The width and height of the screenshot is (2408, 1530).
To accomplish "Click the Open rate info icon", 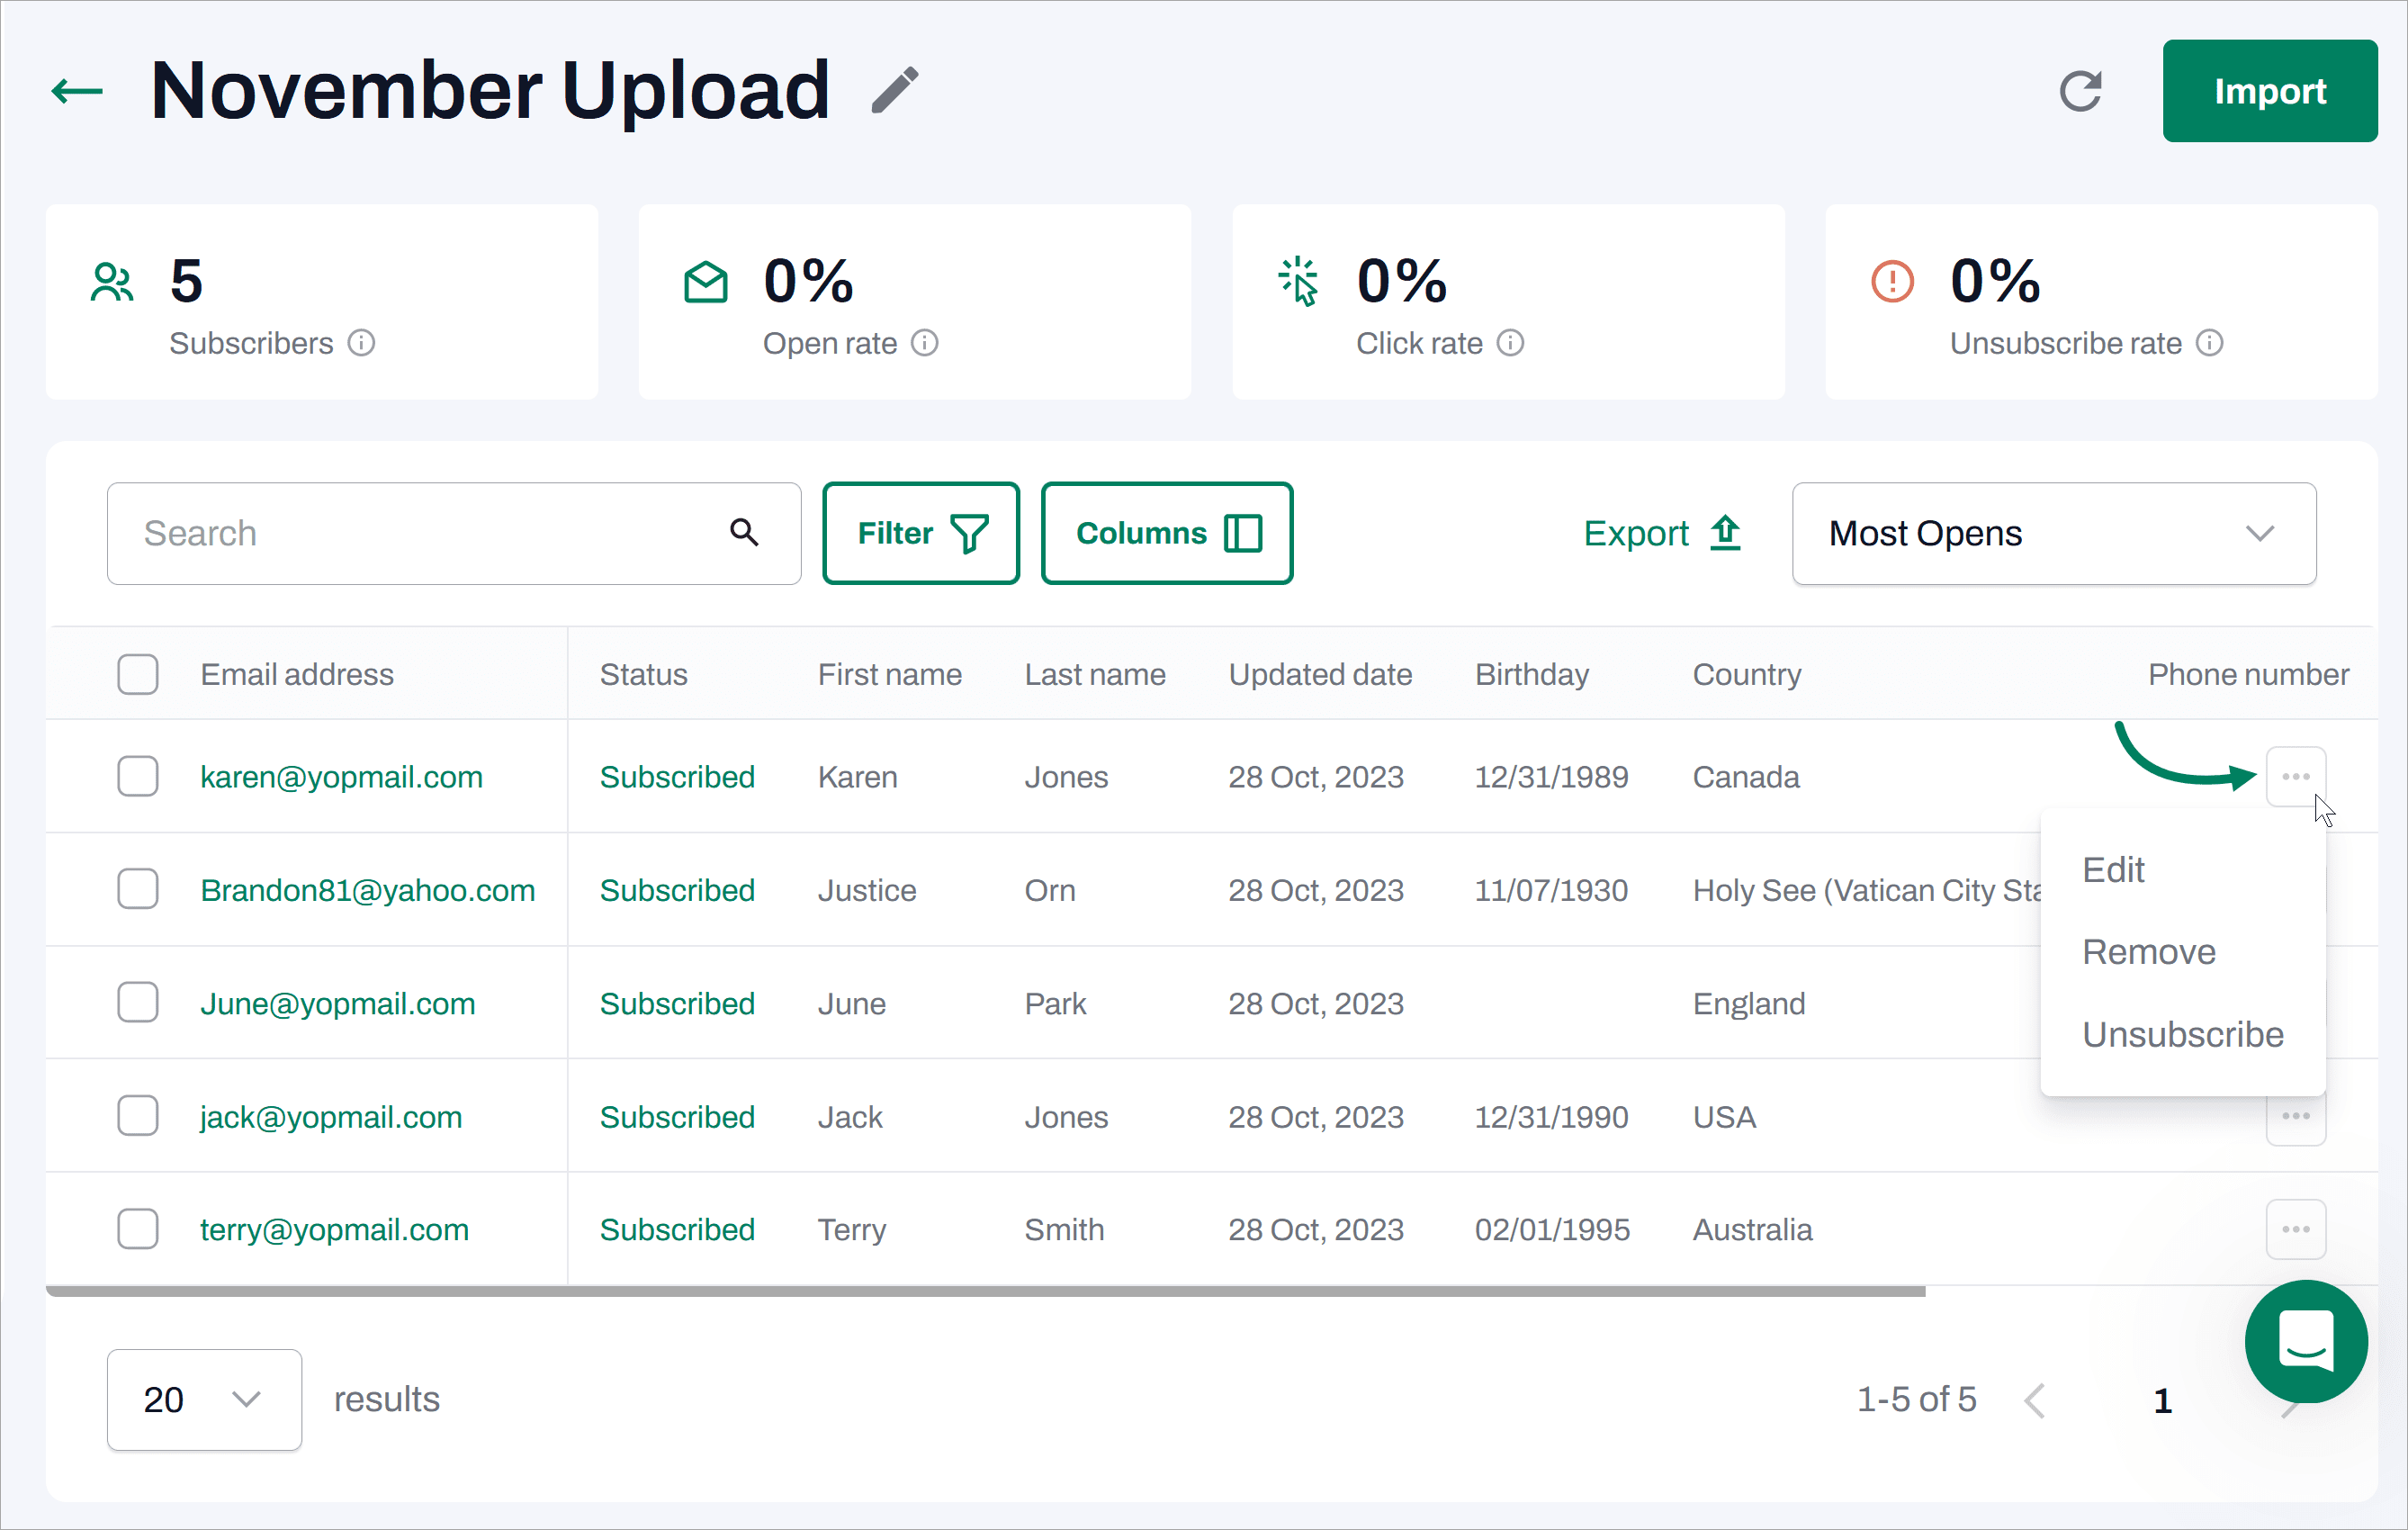I will click(x=925, y=343).
